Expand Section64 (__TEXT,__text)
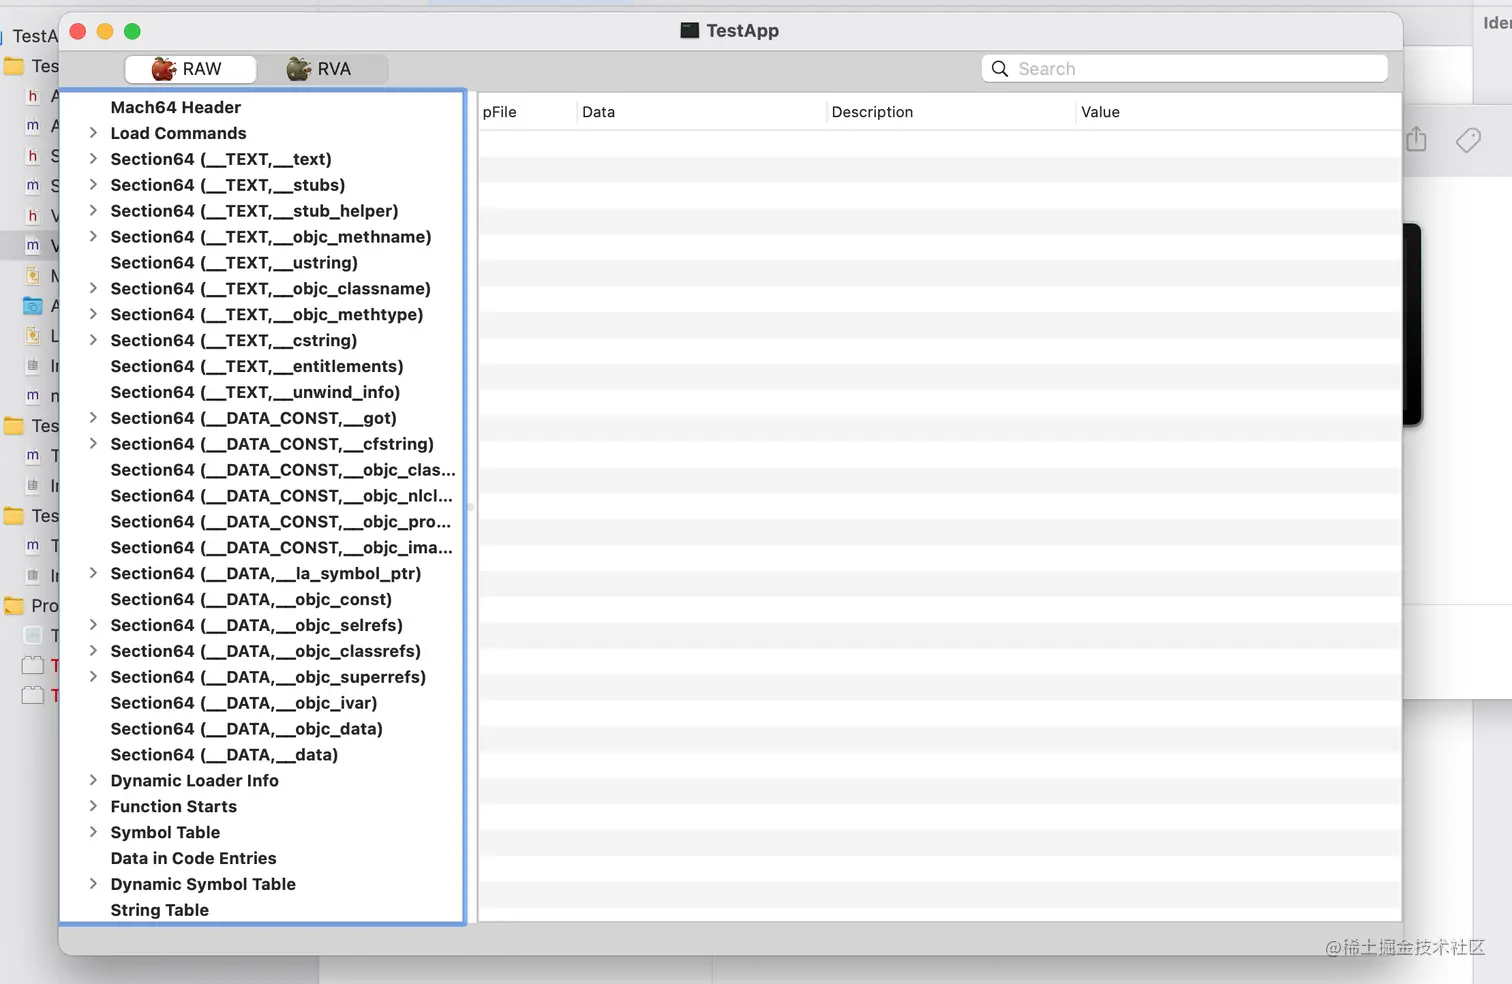 (93, 159)
